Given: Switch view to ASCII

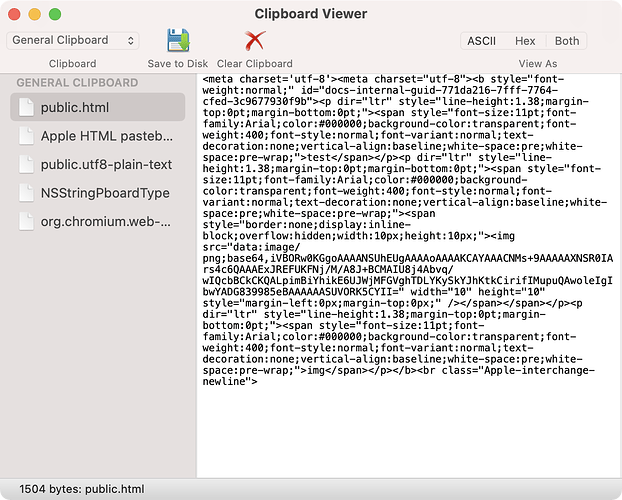Looking at the screenshot, I should (x=481, y=41).
